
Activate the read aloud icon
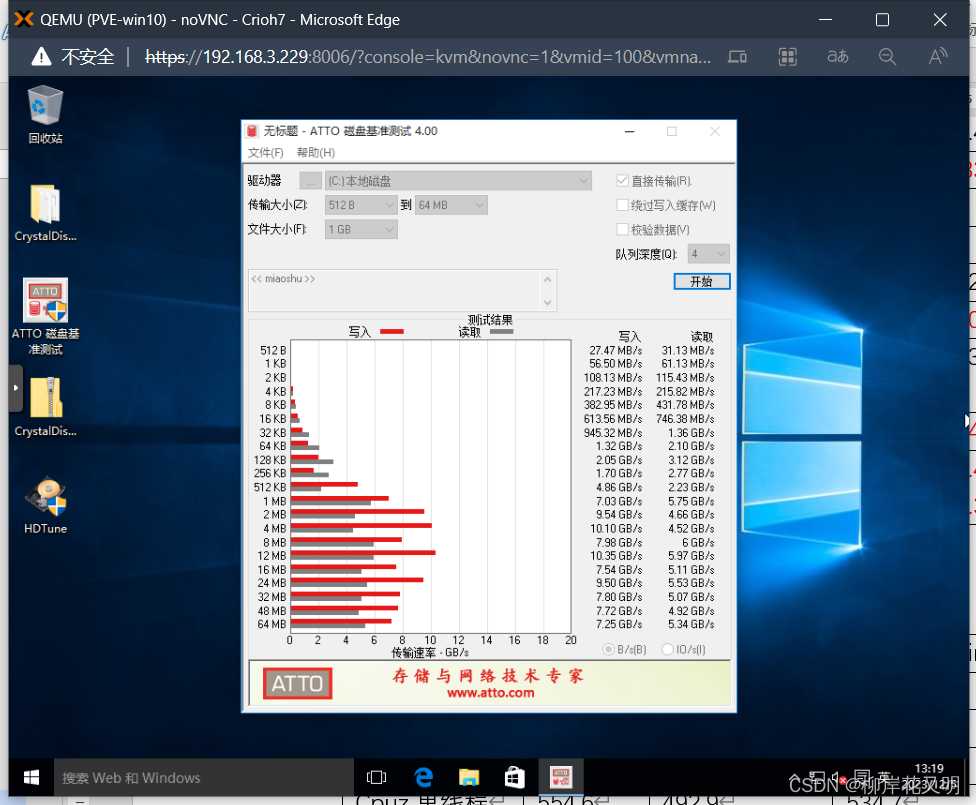tap(937, 57)
